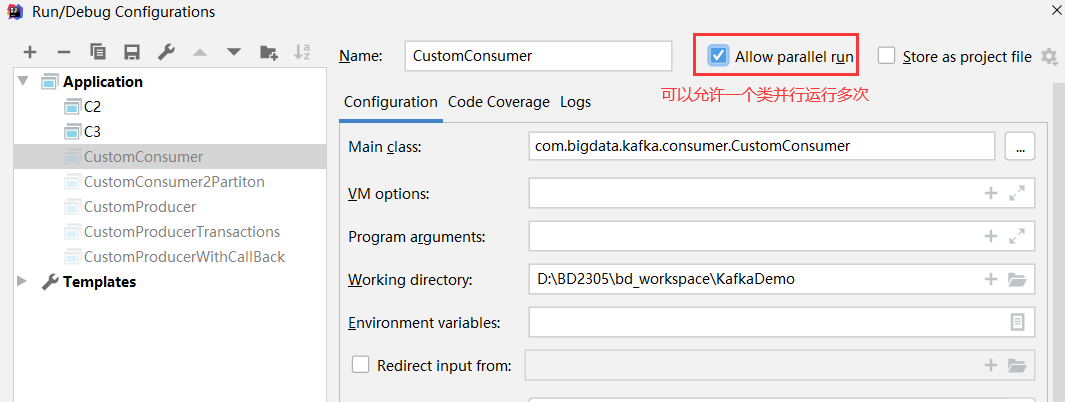Image resolution: width=1065 pixels, height=402 pixels.
Task: Open the Environment variables editor icon
Action: 1017,322
